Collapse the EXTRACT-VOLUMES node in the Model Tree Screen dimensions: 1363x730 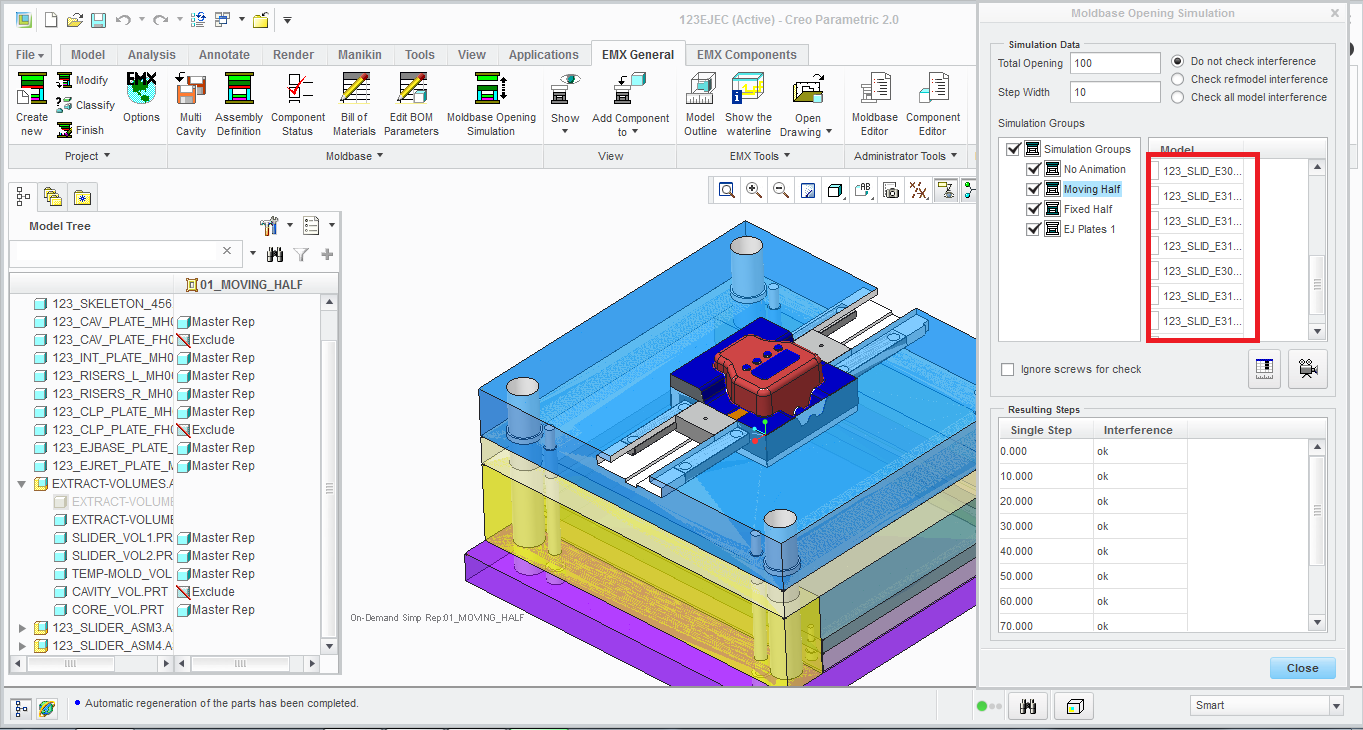(23, 484)
